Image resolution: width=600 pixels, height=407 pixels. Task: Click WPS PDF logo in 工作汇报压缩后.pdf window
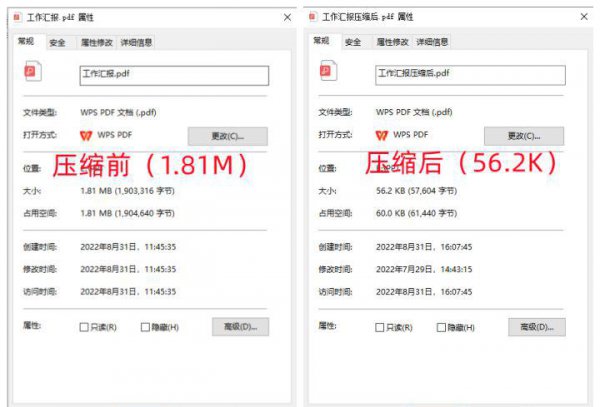382,135
